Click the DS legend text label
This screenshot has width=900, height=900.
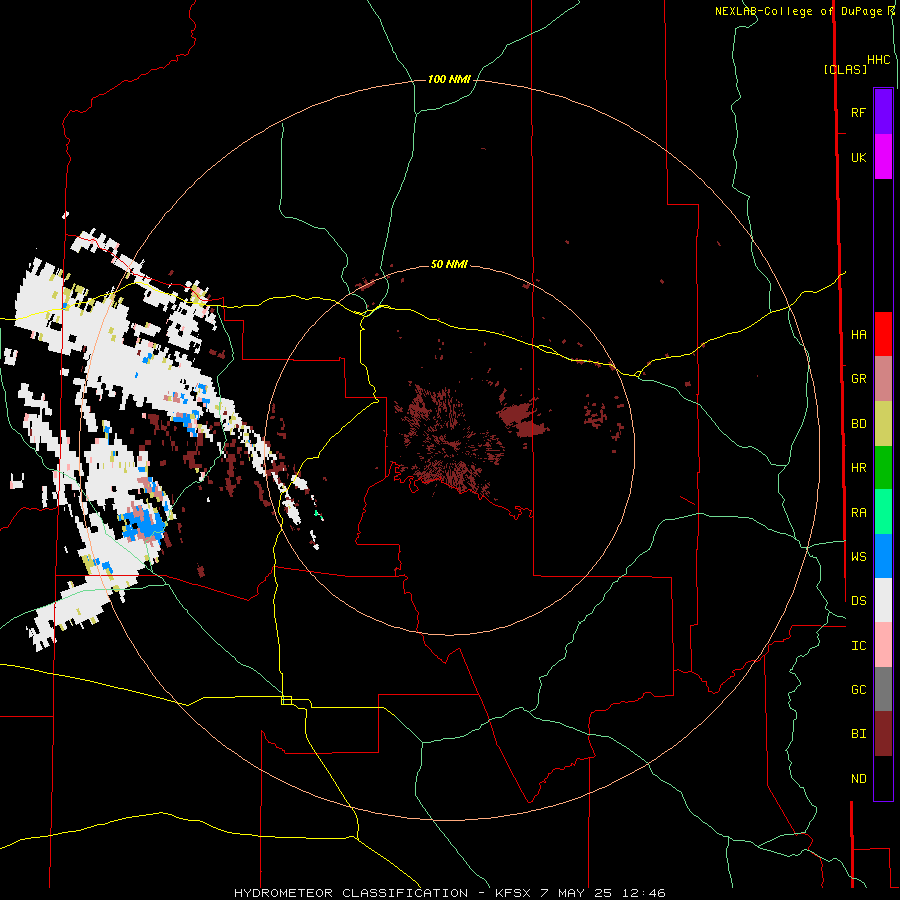[858, 601]
